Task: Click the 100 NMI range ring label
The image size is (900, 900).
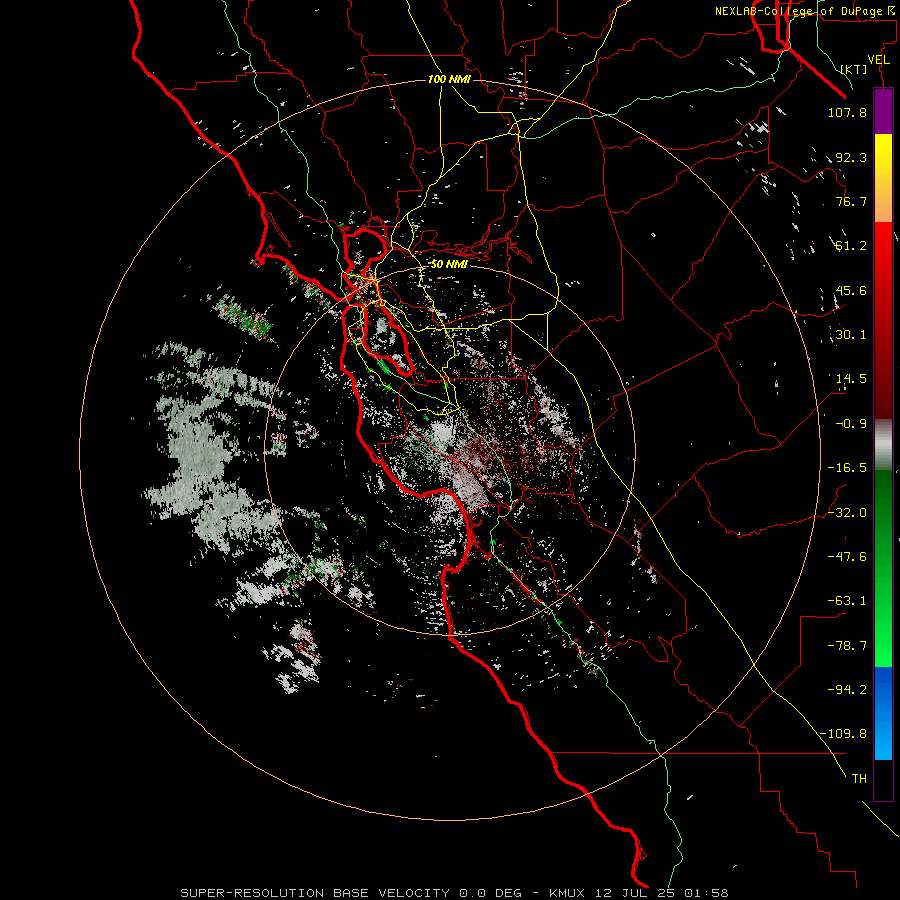Action: pos(449,79)
